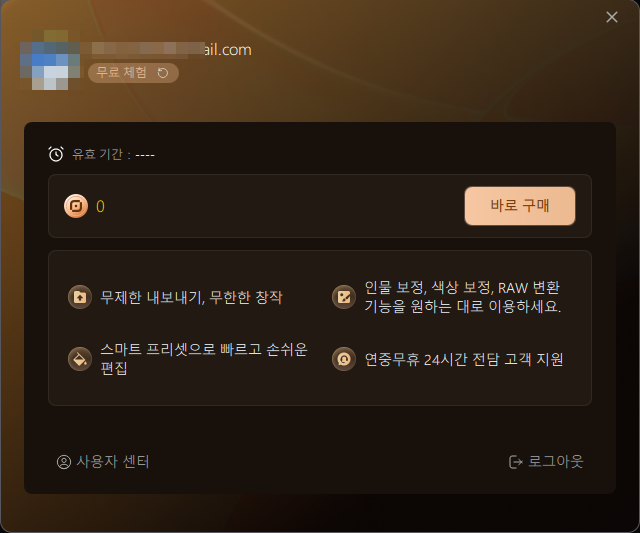
Task: Sign out via the 로그아웃 link
Action: tap(546, 462)
